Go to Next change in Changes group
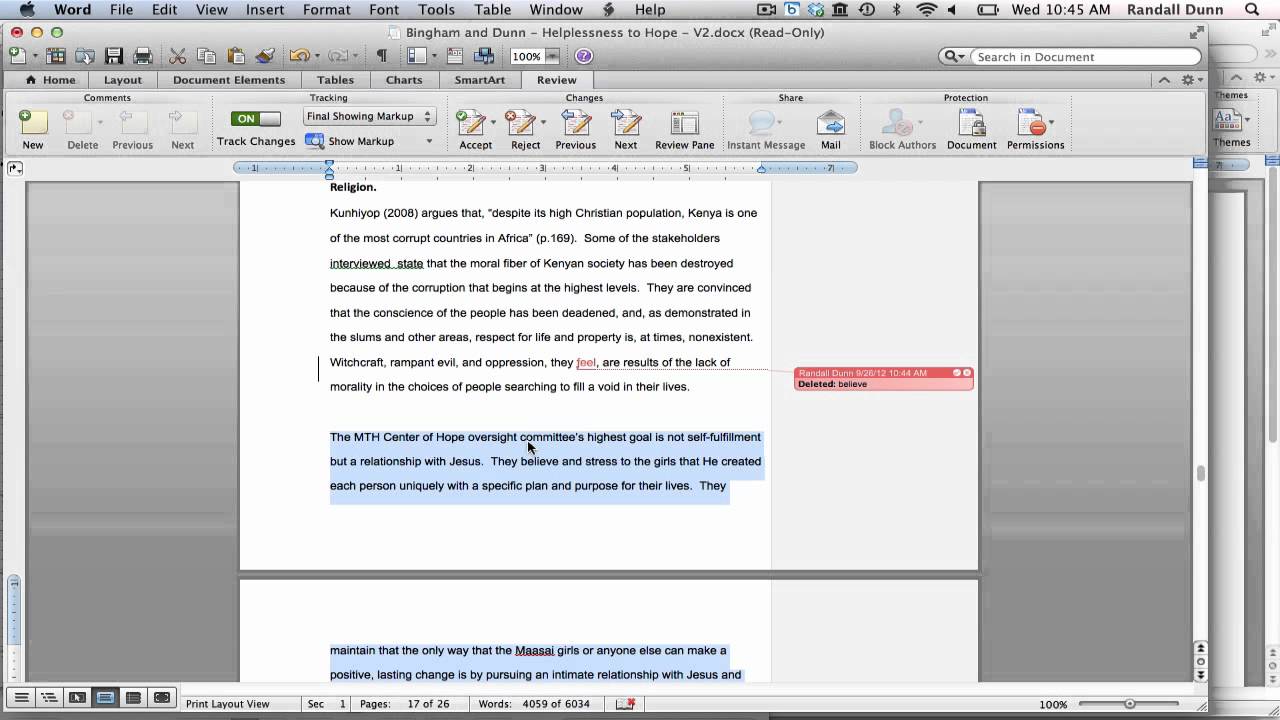The width and height of the screenshot is (1280, 720). point(626,129)
